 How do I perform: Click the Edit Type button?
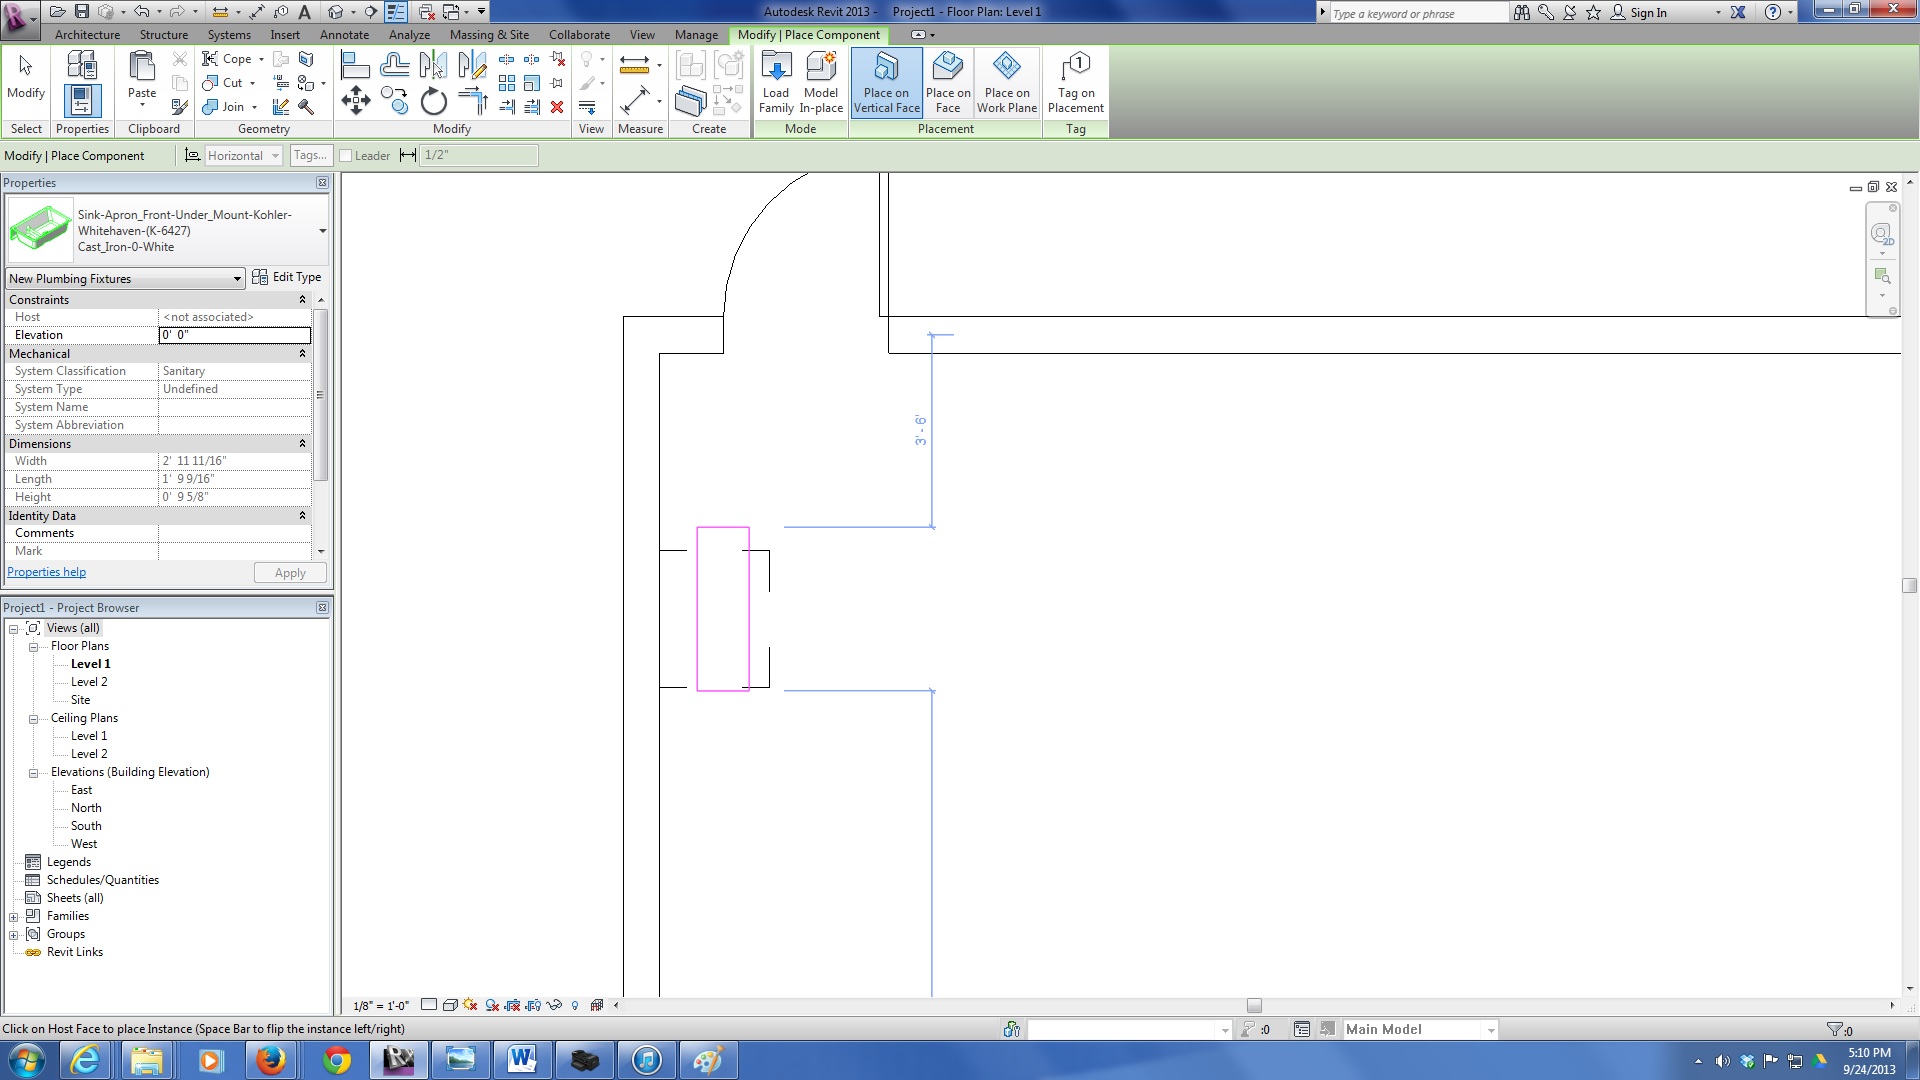[287, 277]
